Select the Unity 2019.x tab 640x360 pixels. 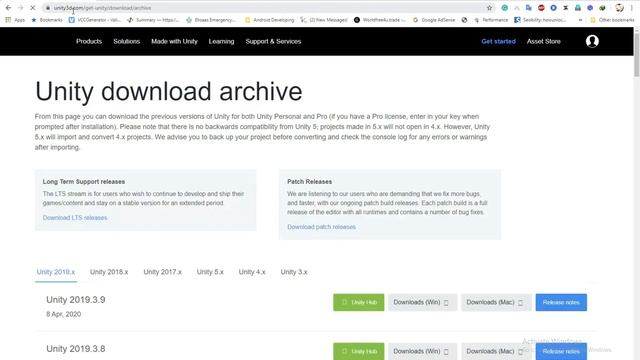[x=56, y=272]
